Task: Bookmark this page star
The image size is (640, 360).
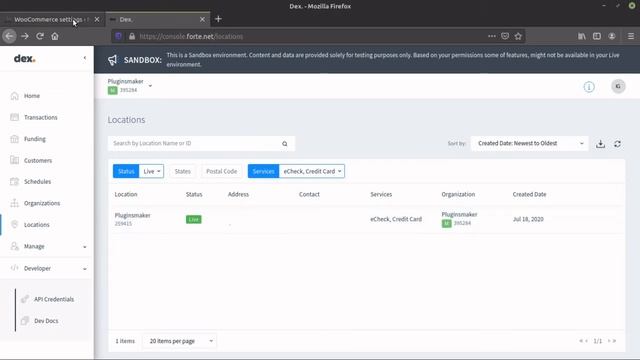Action: pos(518,36)
